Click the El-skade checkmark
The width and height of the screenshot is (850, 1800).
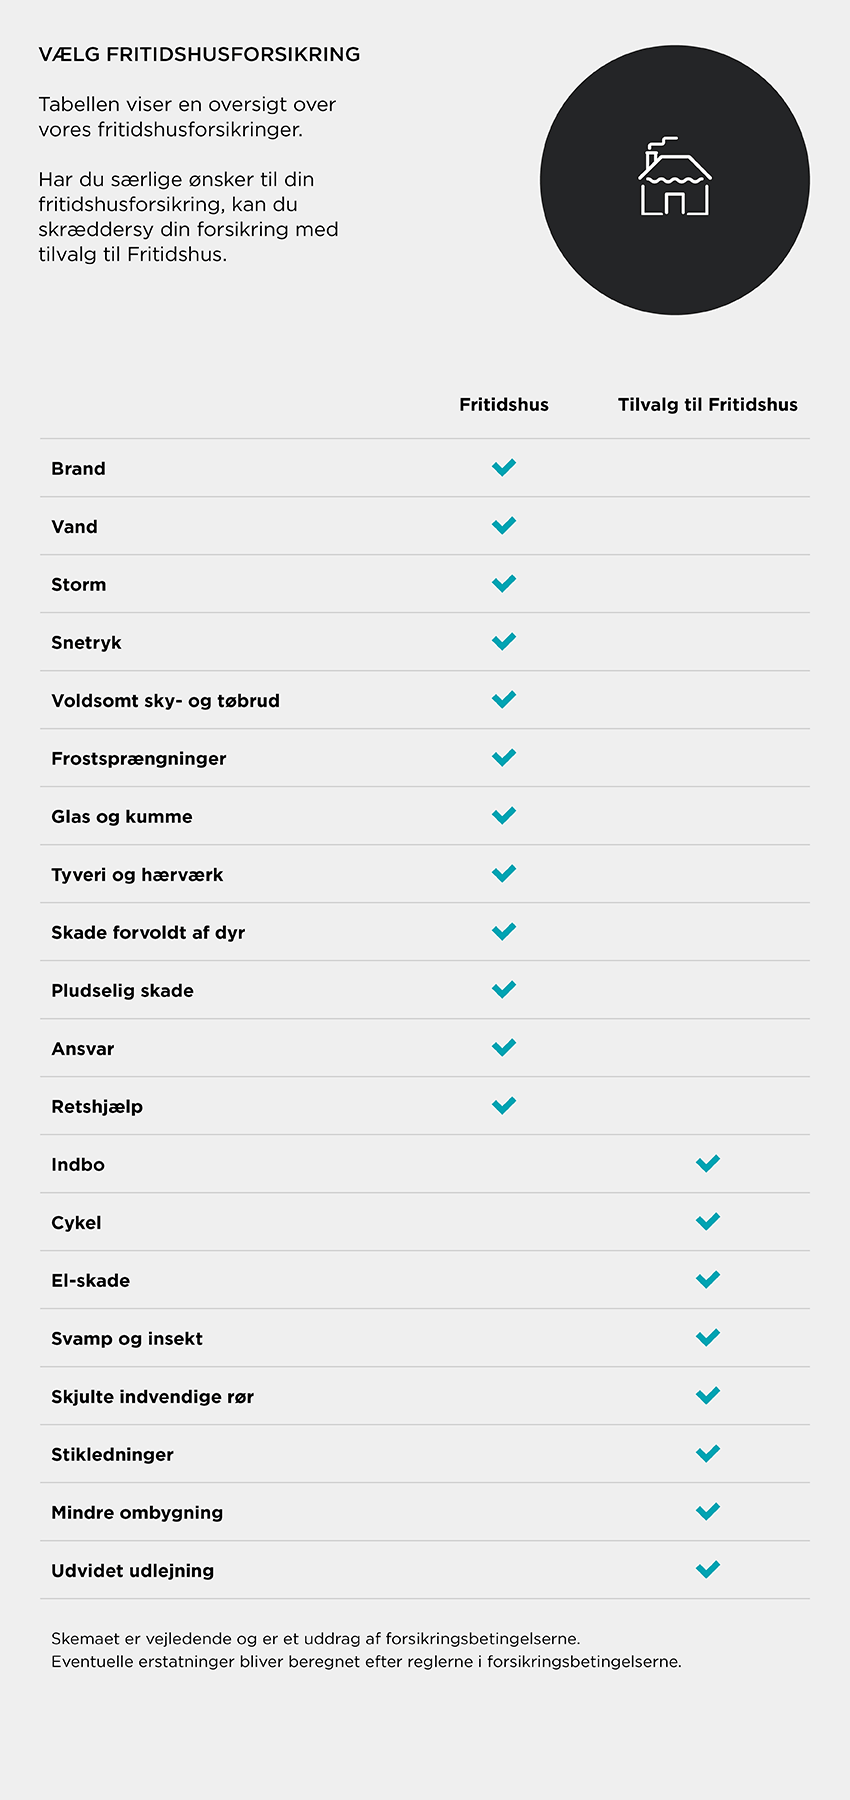708,1279
